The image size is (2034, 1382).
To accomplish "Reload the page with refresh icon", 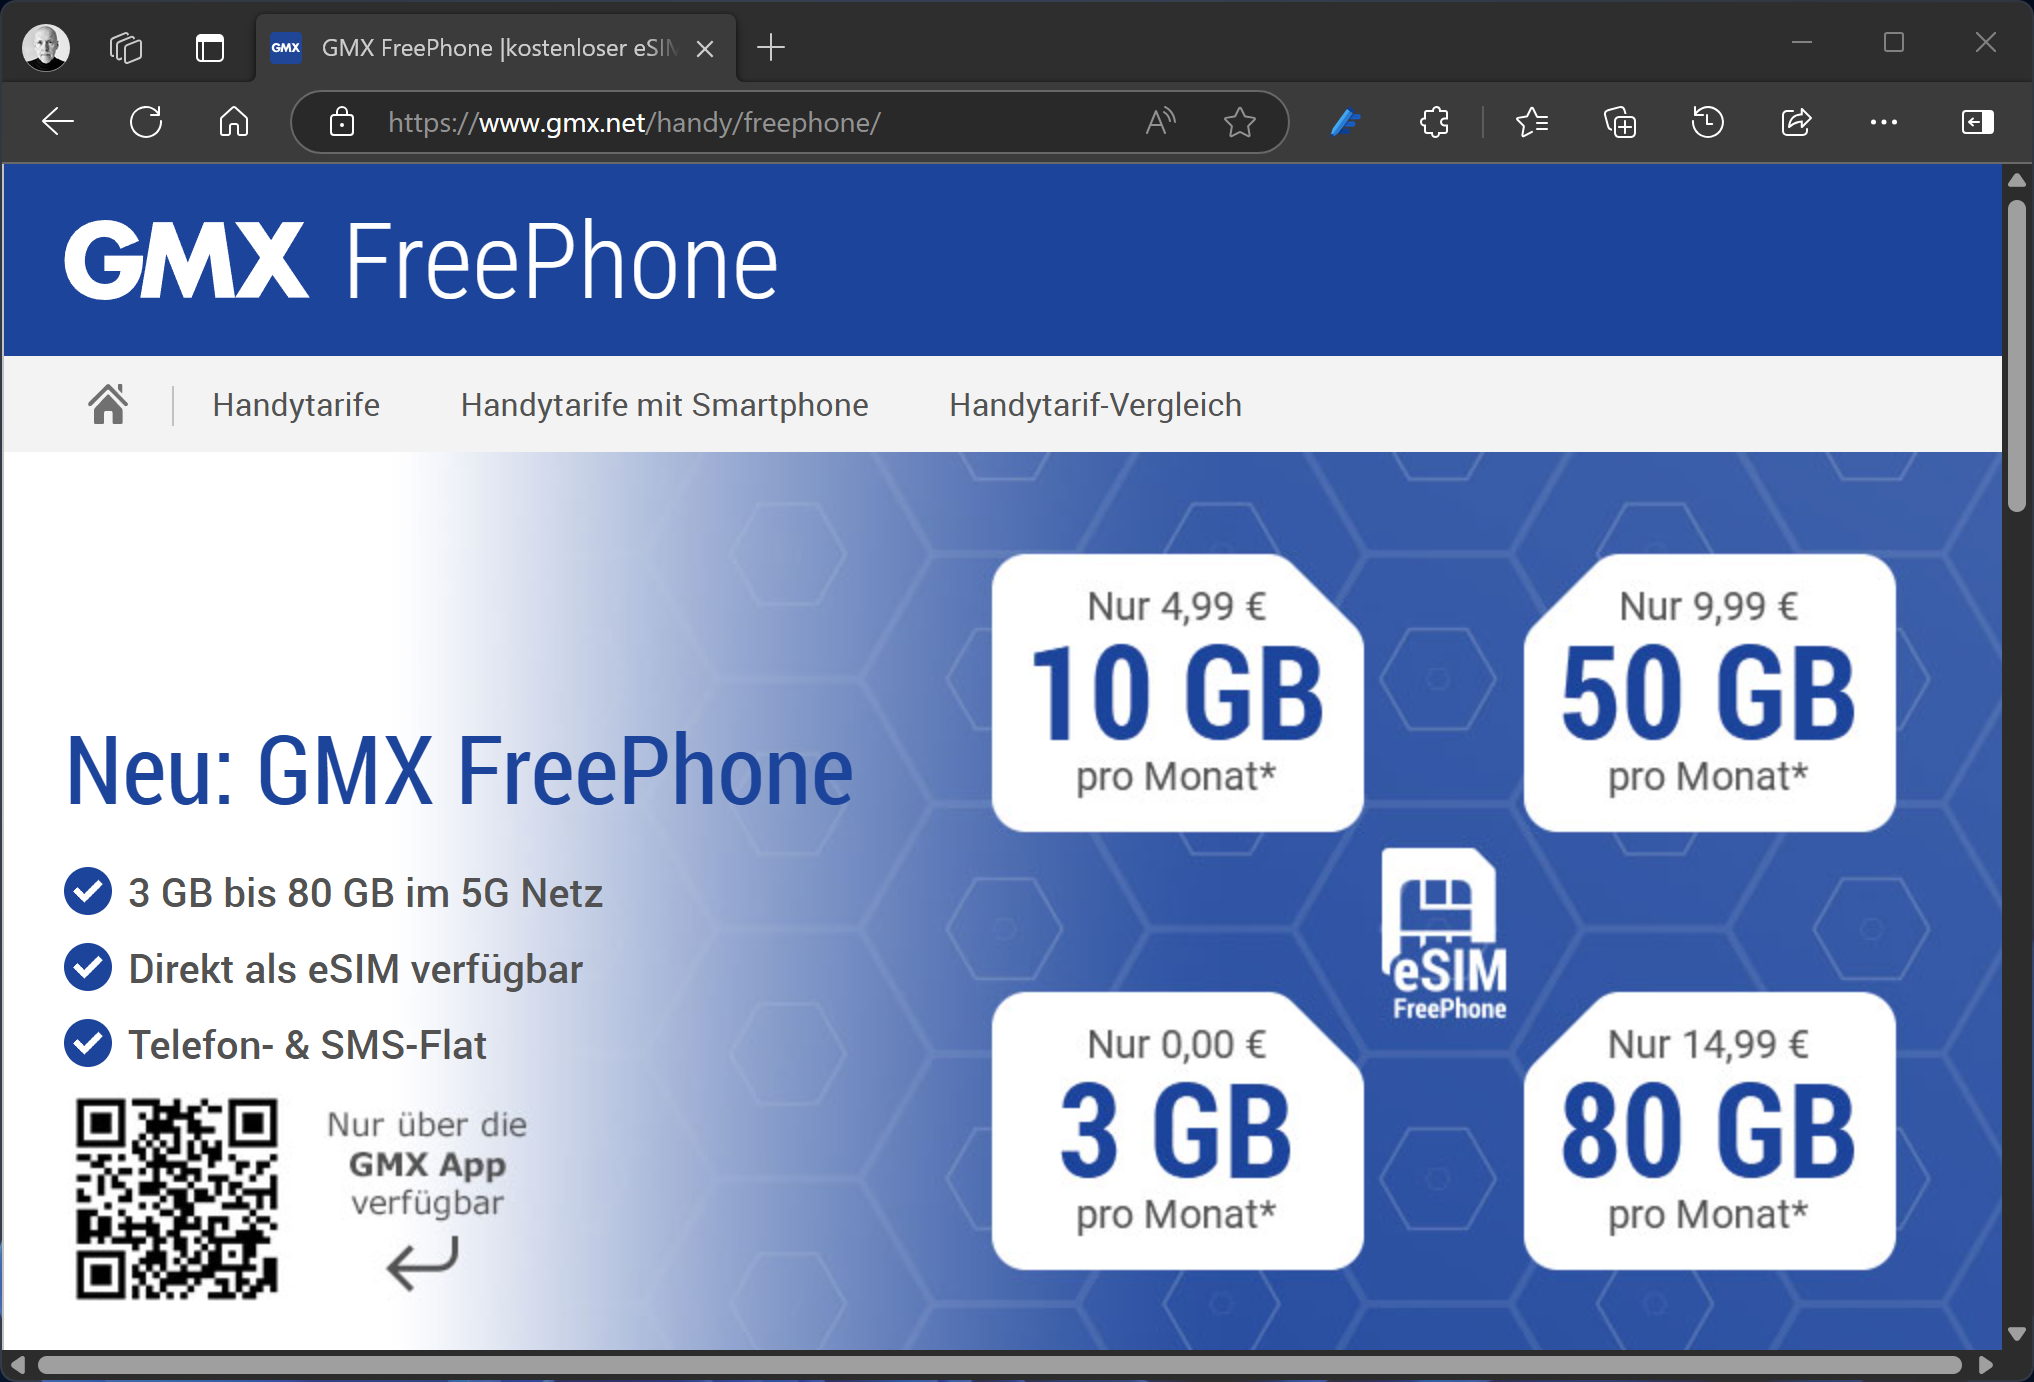I will 146,122.
